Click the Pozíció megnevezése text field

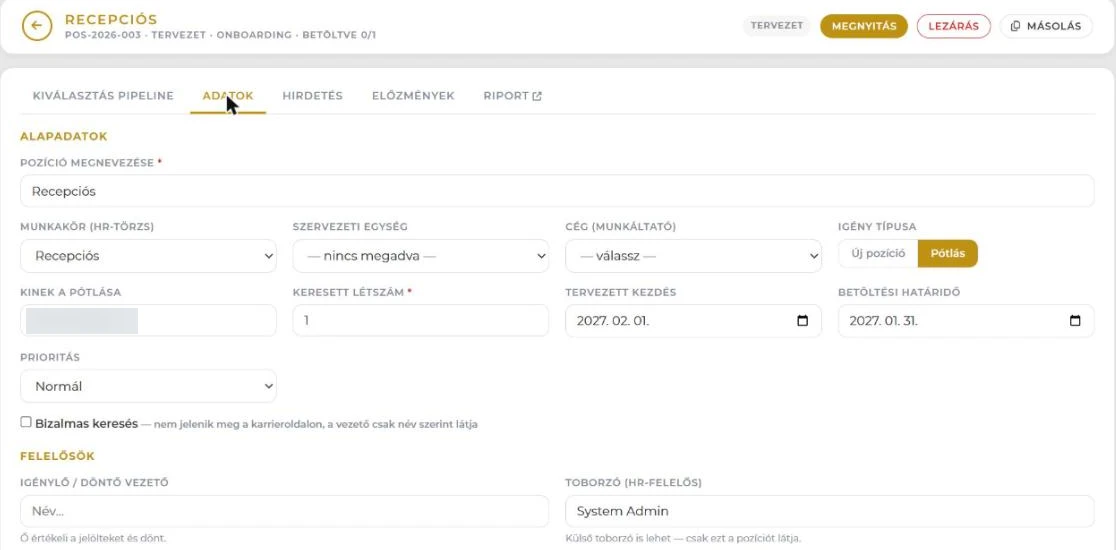[557, 191]
